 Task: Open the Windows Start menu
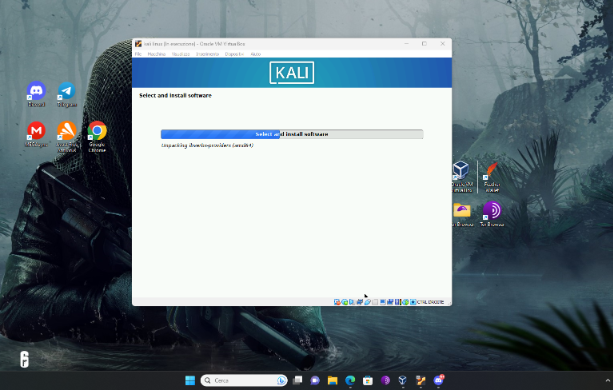(x=190, y=380)
